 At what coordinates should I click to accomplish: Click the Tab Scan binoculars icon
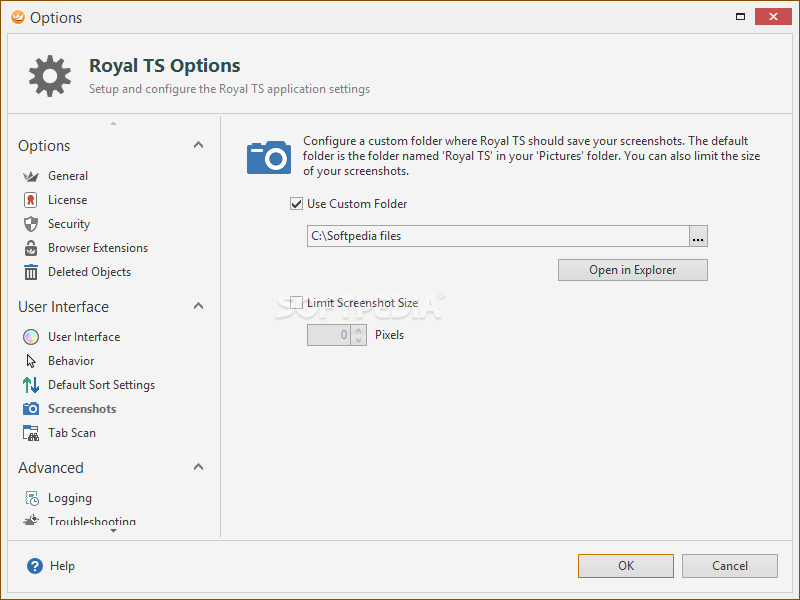pyautogui.click(x=31, y=433)
